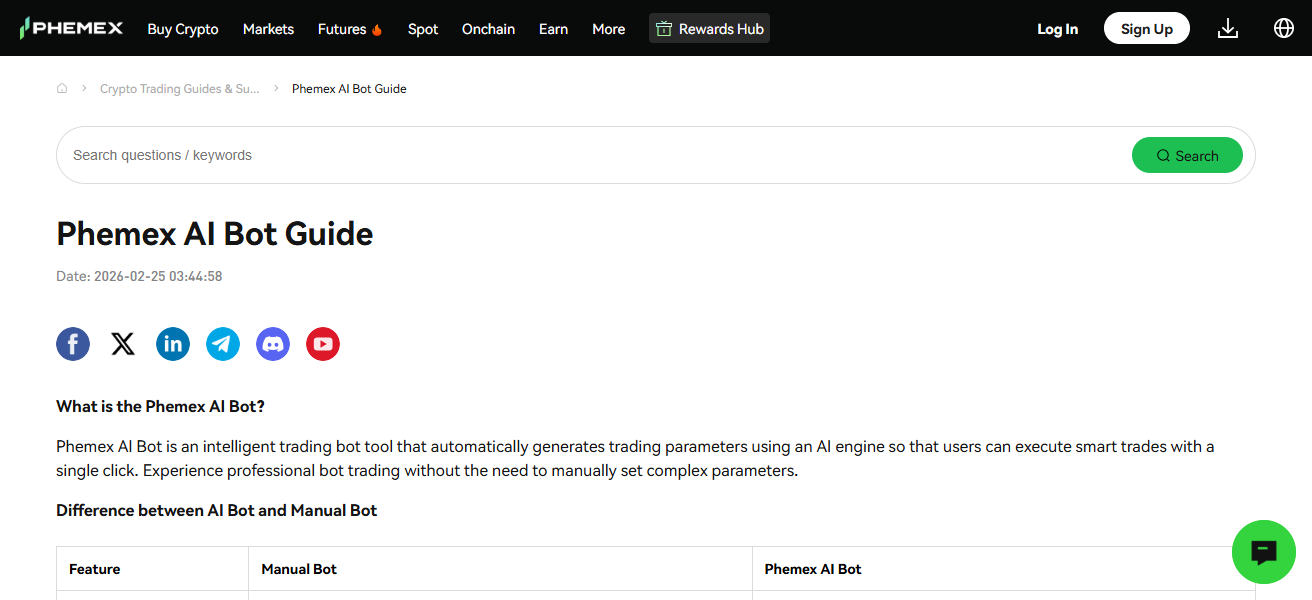The height and width of the screenshot is (600, 1312).
Task: Click the Rewards Hub button
Action: 709,29
